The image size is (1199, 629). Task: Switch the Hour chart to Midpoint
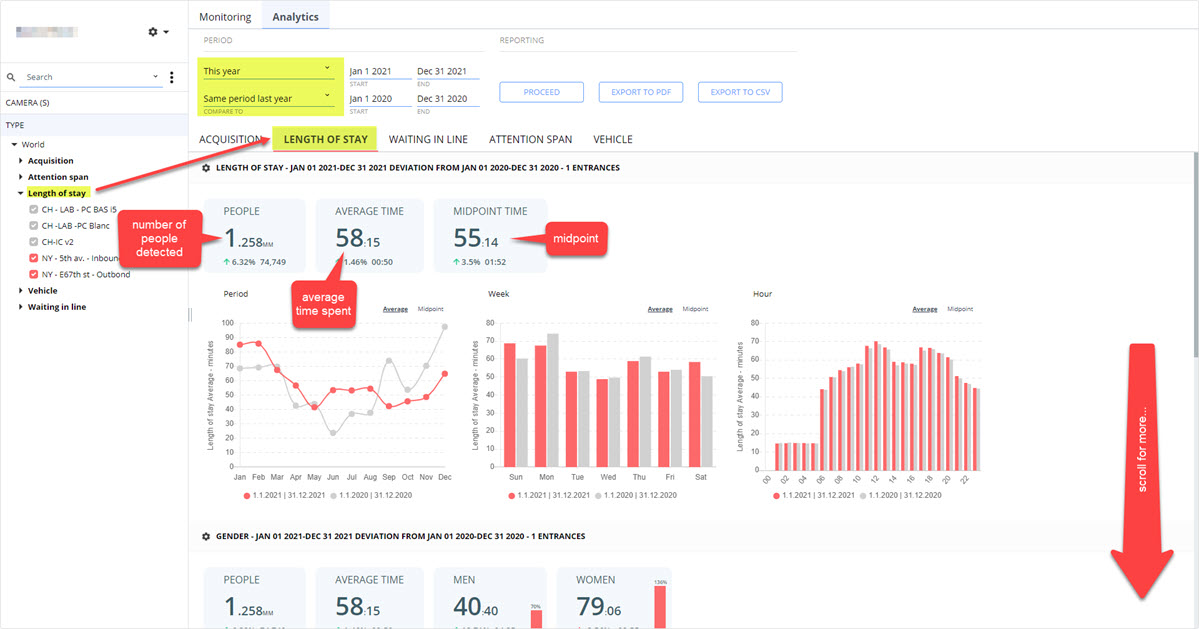tap(960, 309)
